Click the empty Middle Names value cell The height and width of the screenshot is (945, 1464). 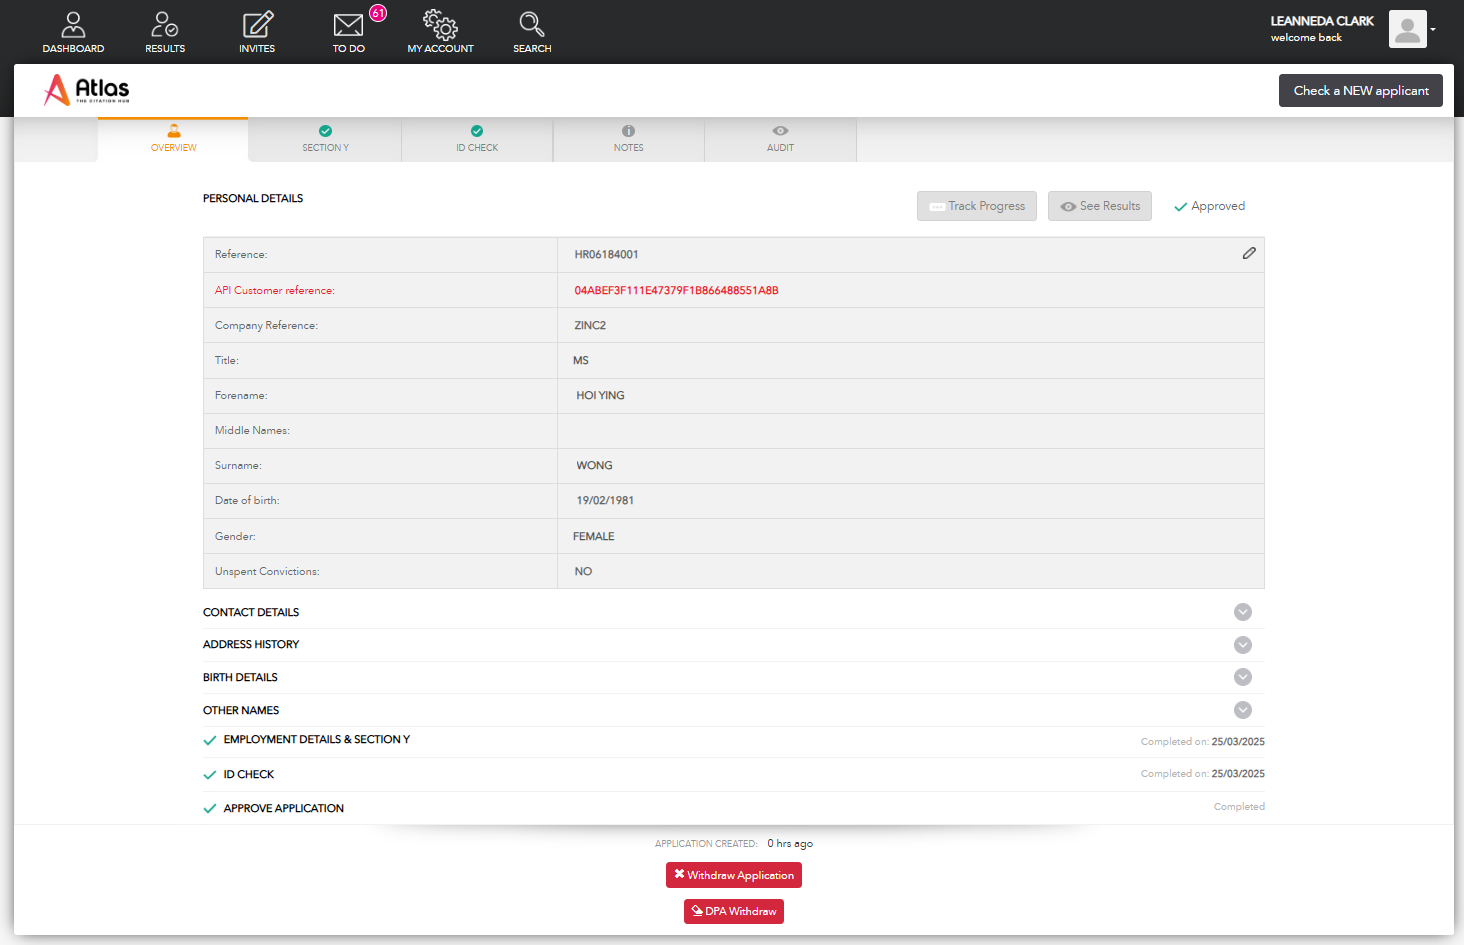click(911, 431)
